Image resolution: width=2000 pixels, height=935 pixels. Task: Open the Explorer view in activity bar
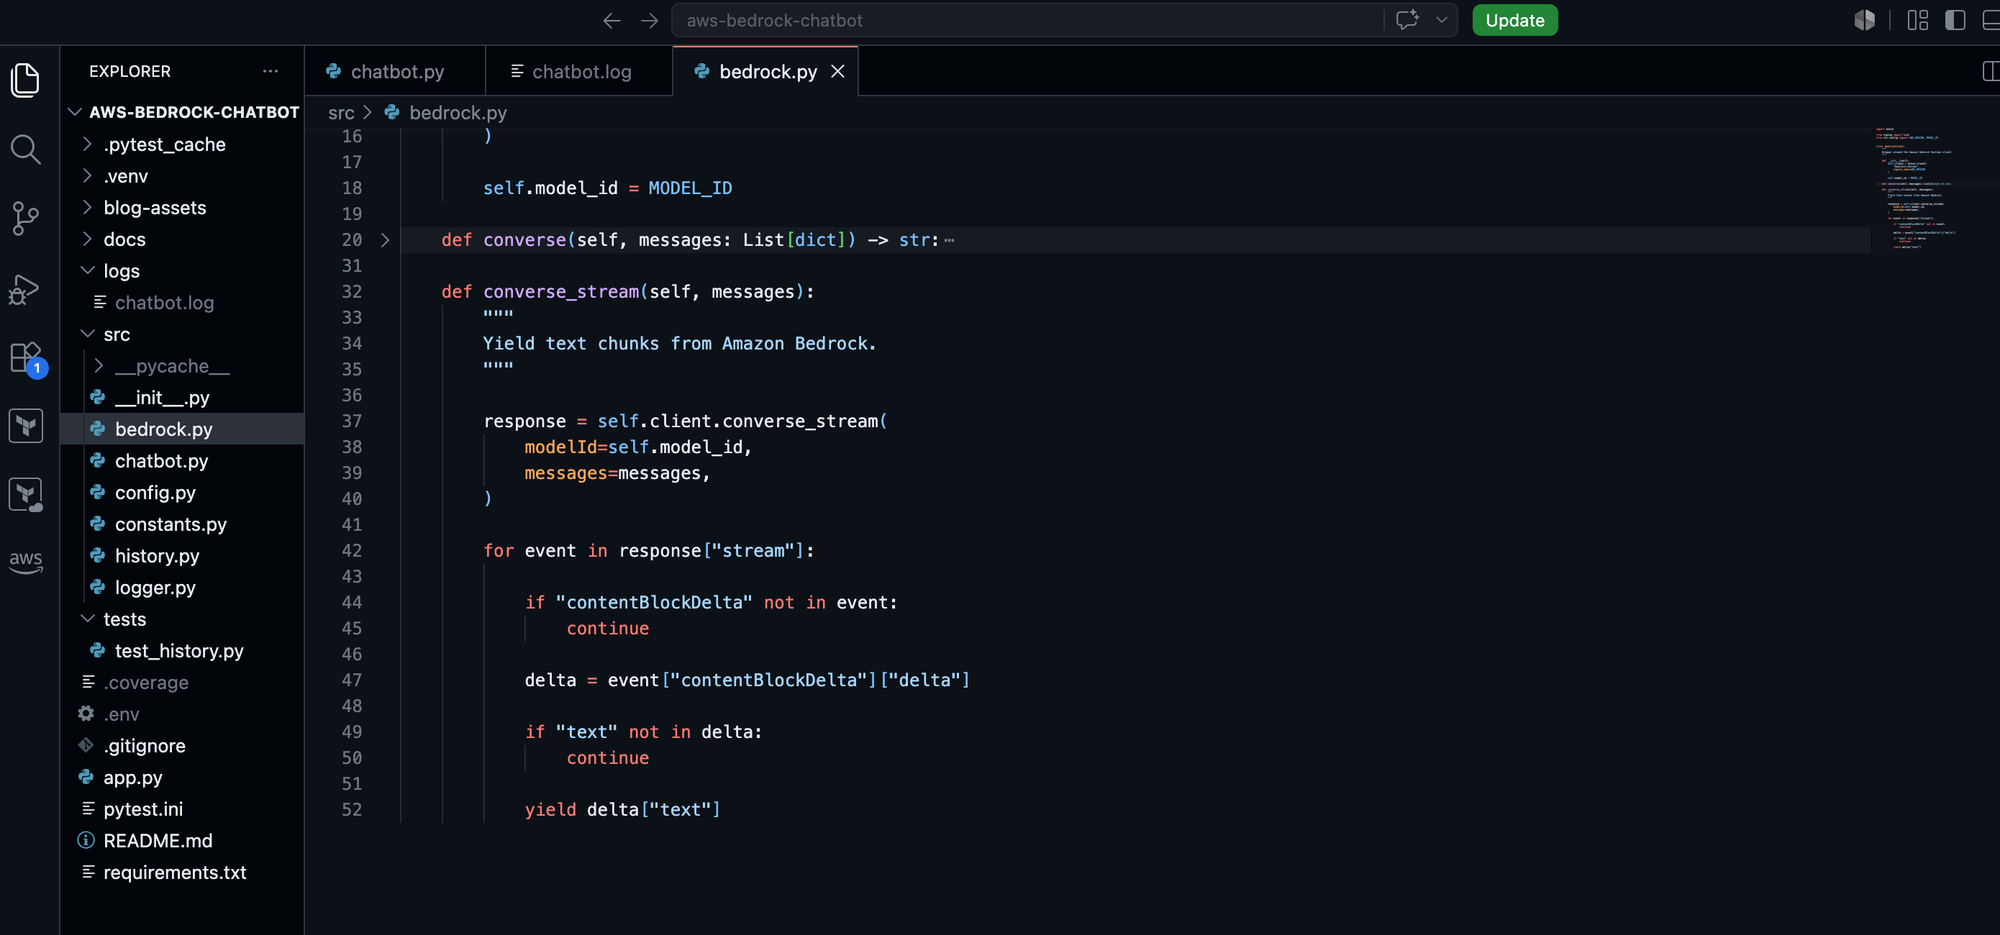point(25,81)
